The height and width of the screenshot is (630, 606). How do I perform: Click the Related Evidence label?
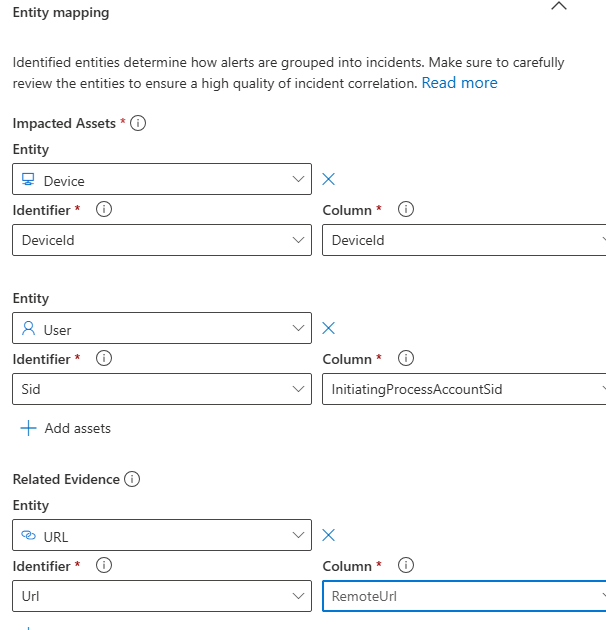[66, 479]
